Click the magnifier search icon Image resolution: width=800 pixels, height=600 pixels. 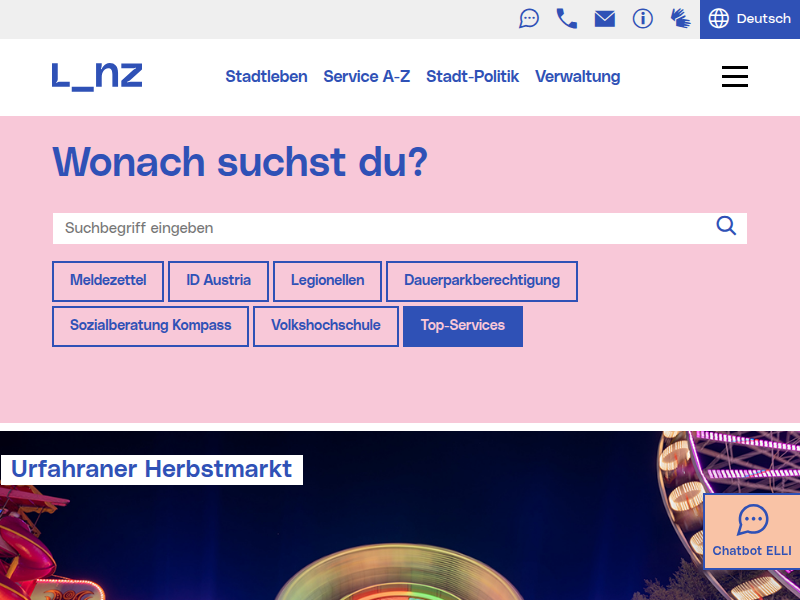(726, 226)
